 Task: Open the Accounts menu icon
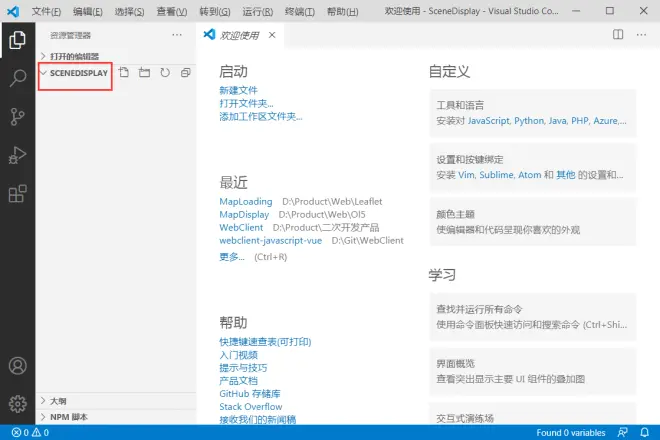[17, 366]
